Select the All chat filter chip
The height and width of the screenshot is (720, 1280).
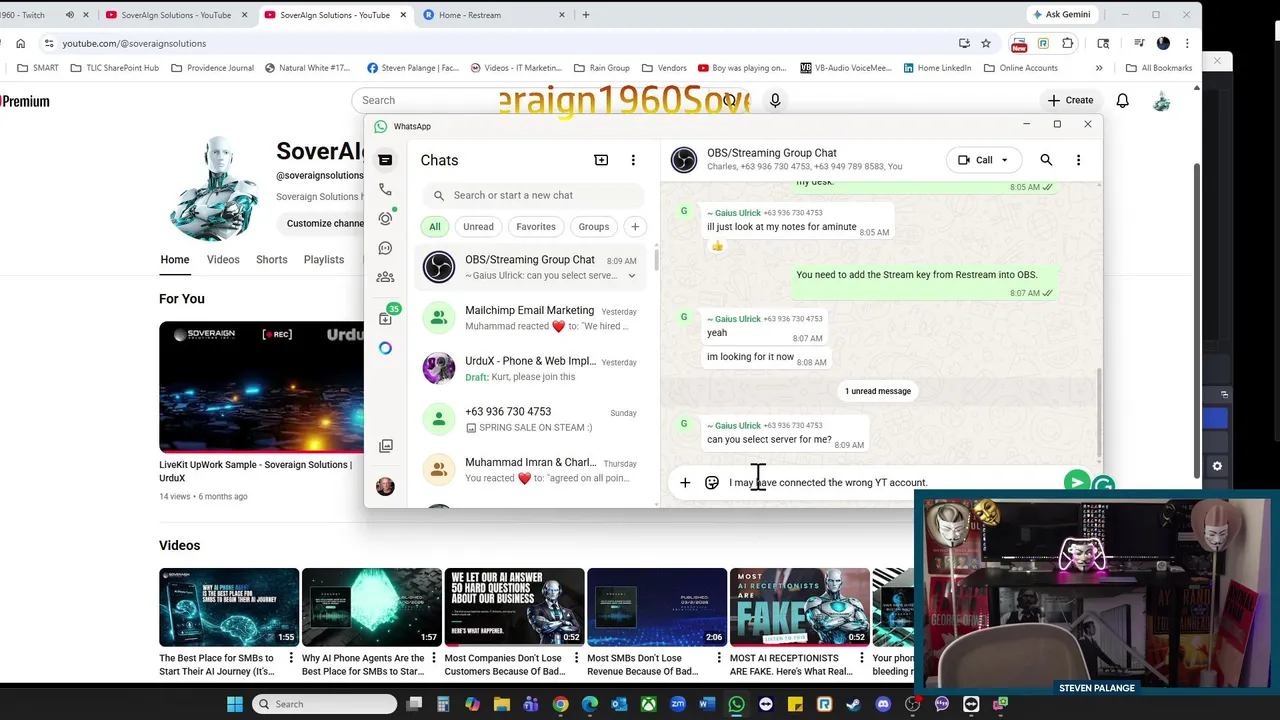pyautogui.click(x=435, y=227)
